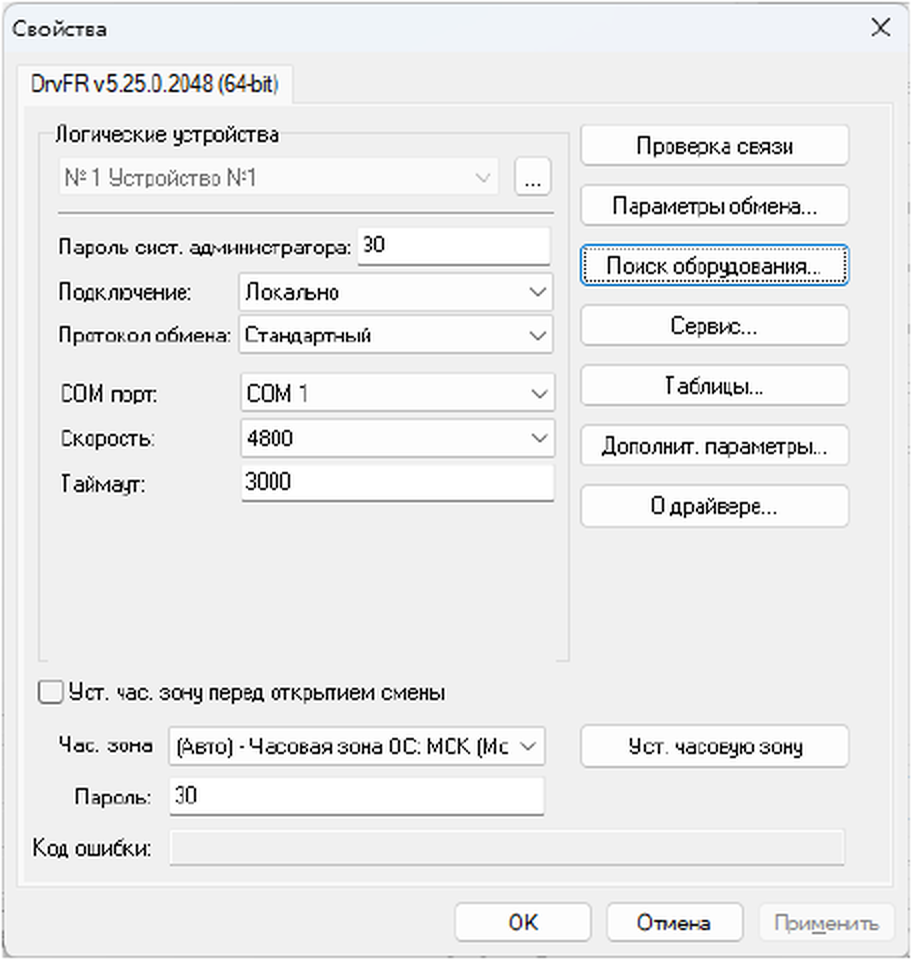Open Дополнит. параметры settings
912x960 pixels.
click(x=714, y=446)
